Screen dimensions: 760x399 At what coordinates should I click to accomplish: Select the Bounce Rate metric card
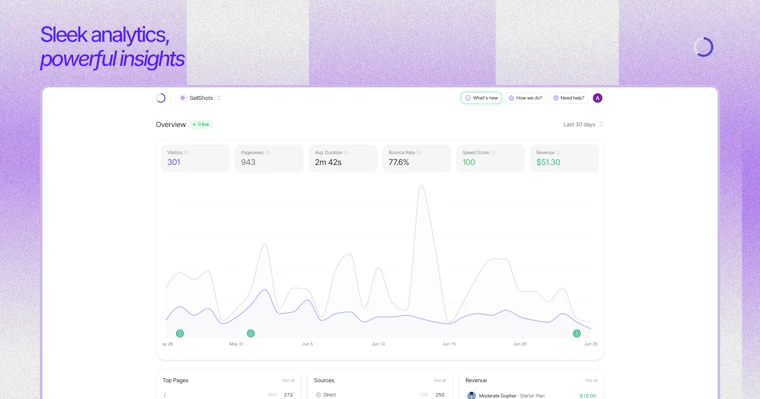[x=417, y=158]
